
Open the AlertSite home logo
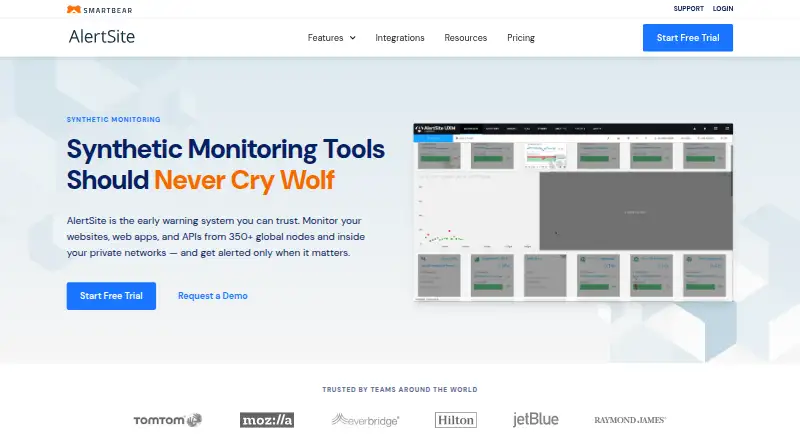pos(102,37)
